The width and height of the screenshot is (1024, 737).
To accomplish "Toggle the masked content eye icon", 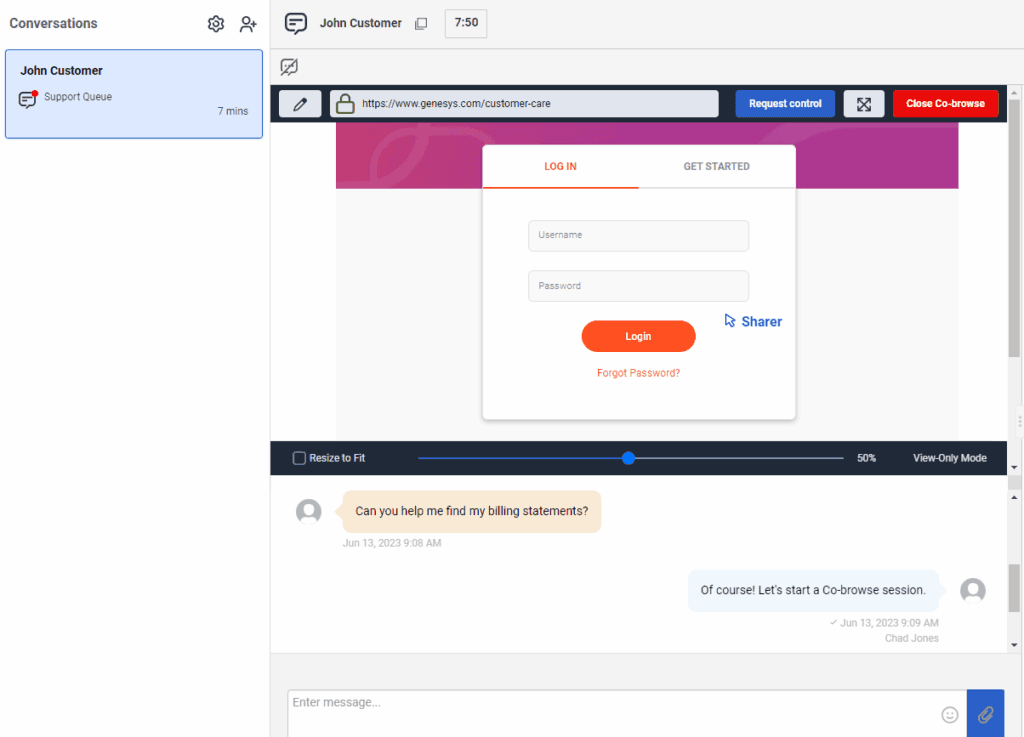I will point(289,67).
